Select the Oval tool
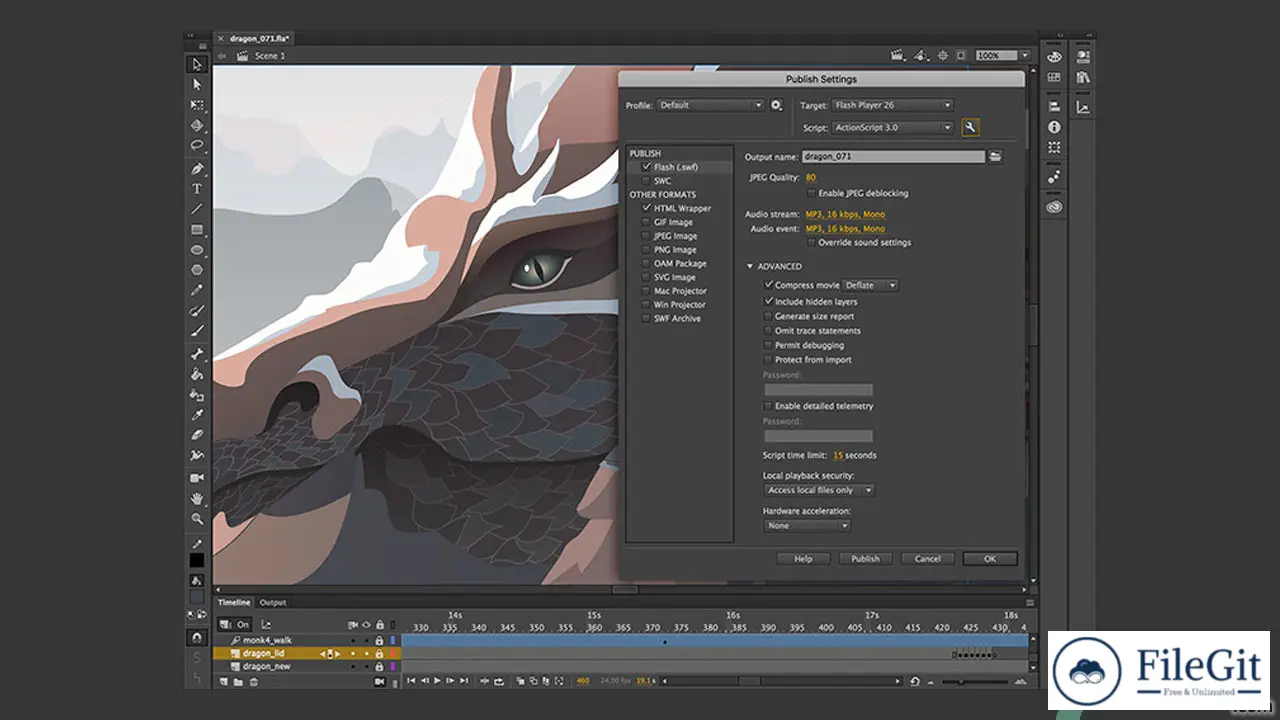Screen dimensions: 1280x720 coord(197,250)
